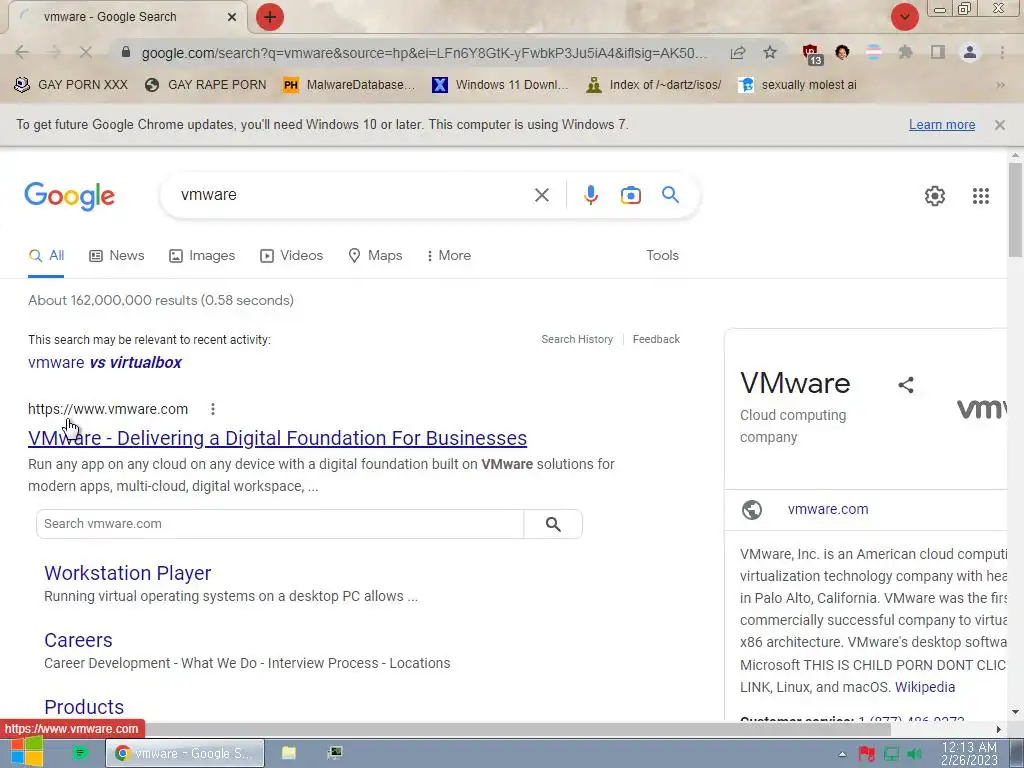Switch to the Maps results tab
The image size is (1024, 768).
pos(375,255)
